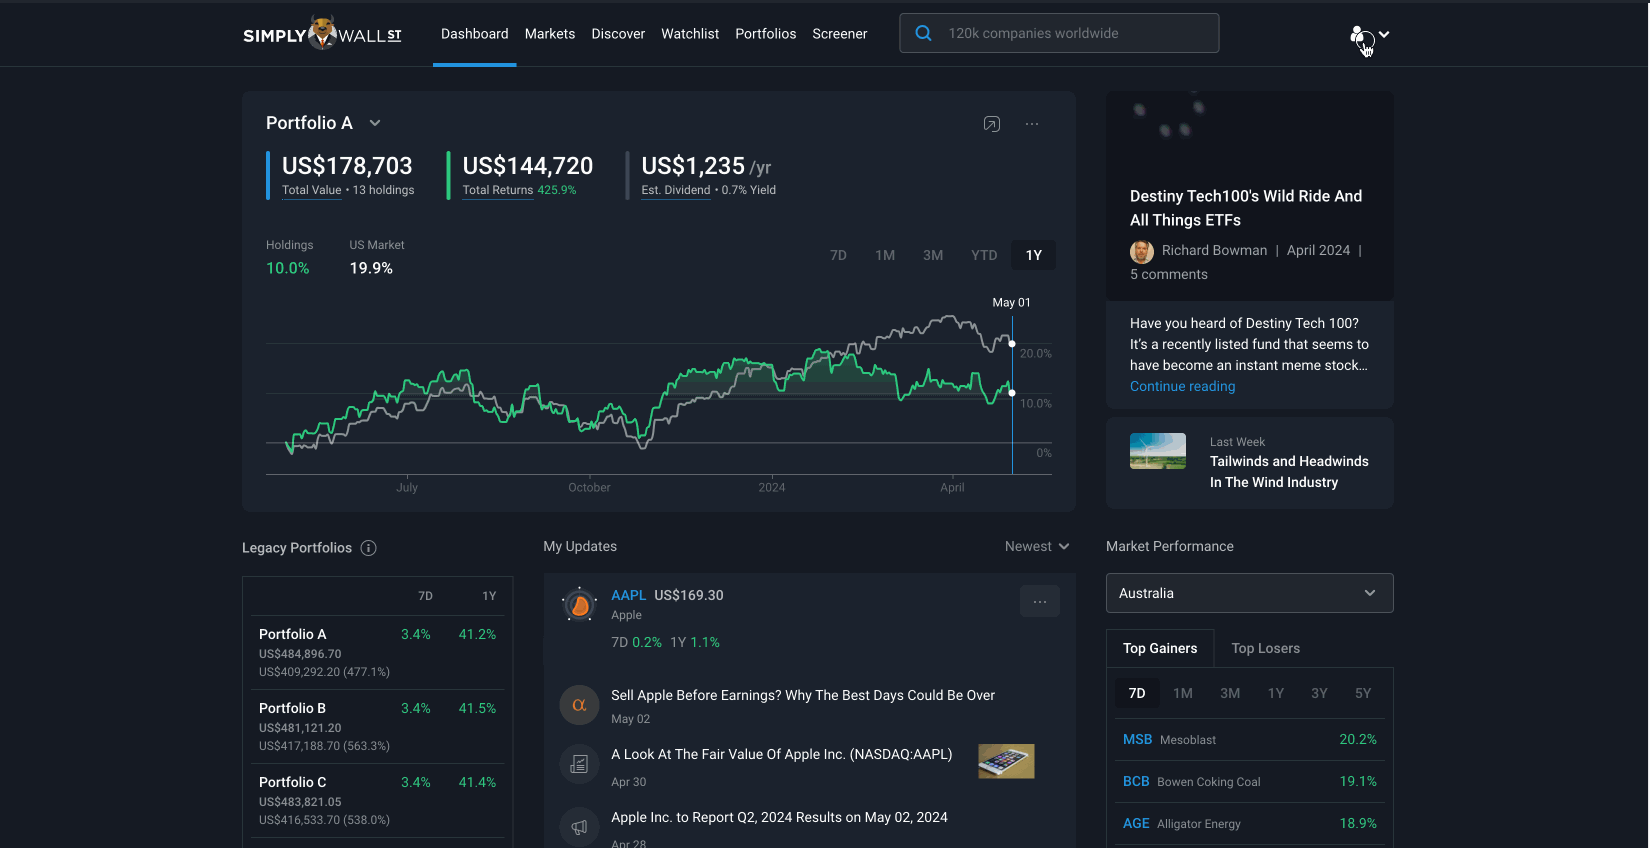Select 1Y in Market Performance
The width and height of the screenshot is (1650, 848).
[1276, 693]
